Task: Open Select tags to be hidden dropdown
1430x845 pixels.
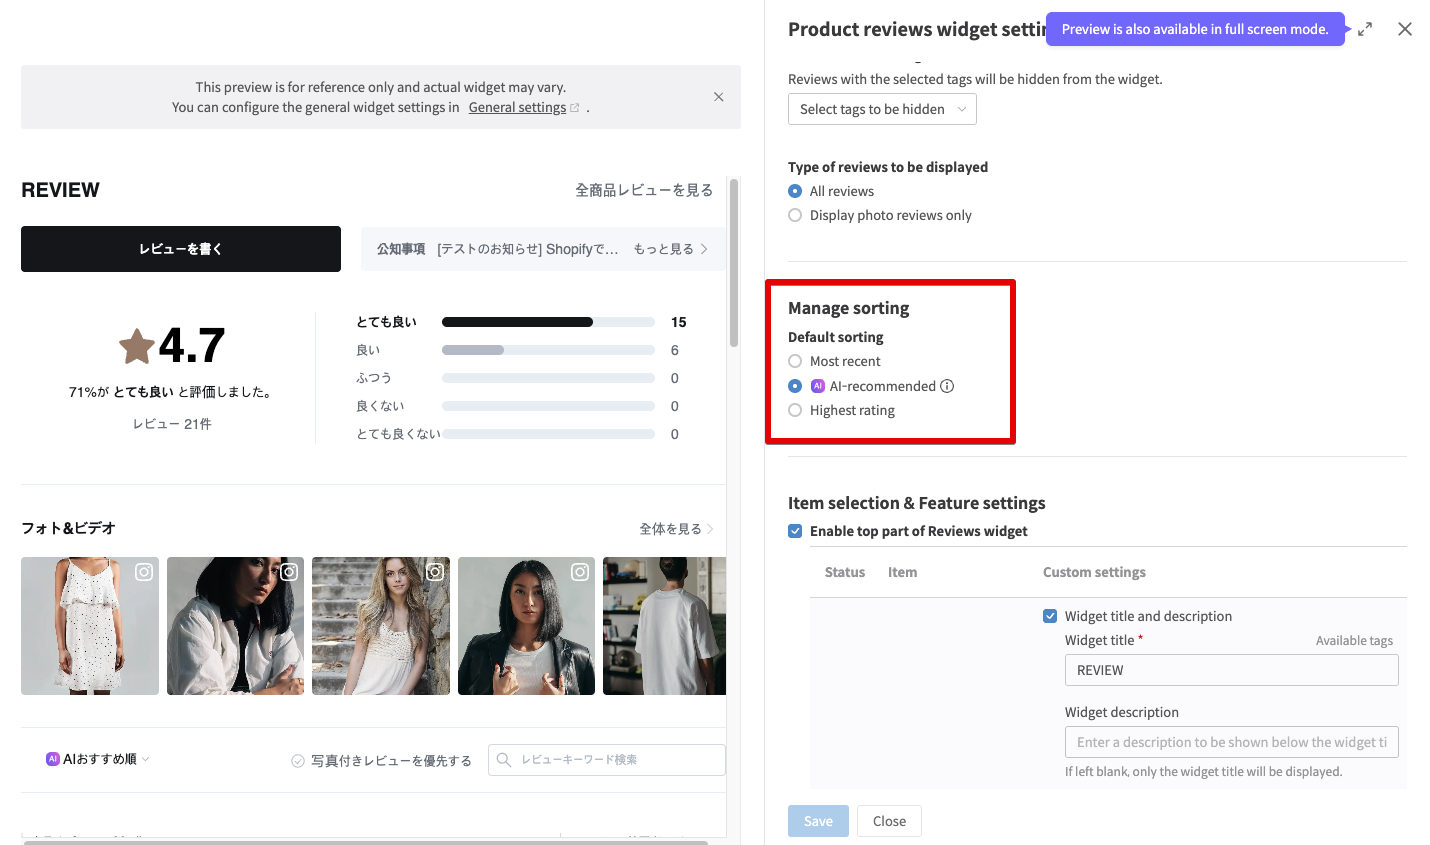Action: point(882,109)
